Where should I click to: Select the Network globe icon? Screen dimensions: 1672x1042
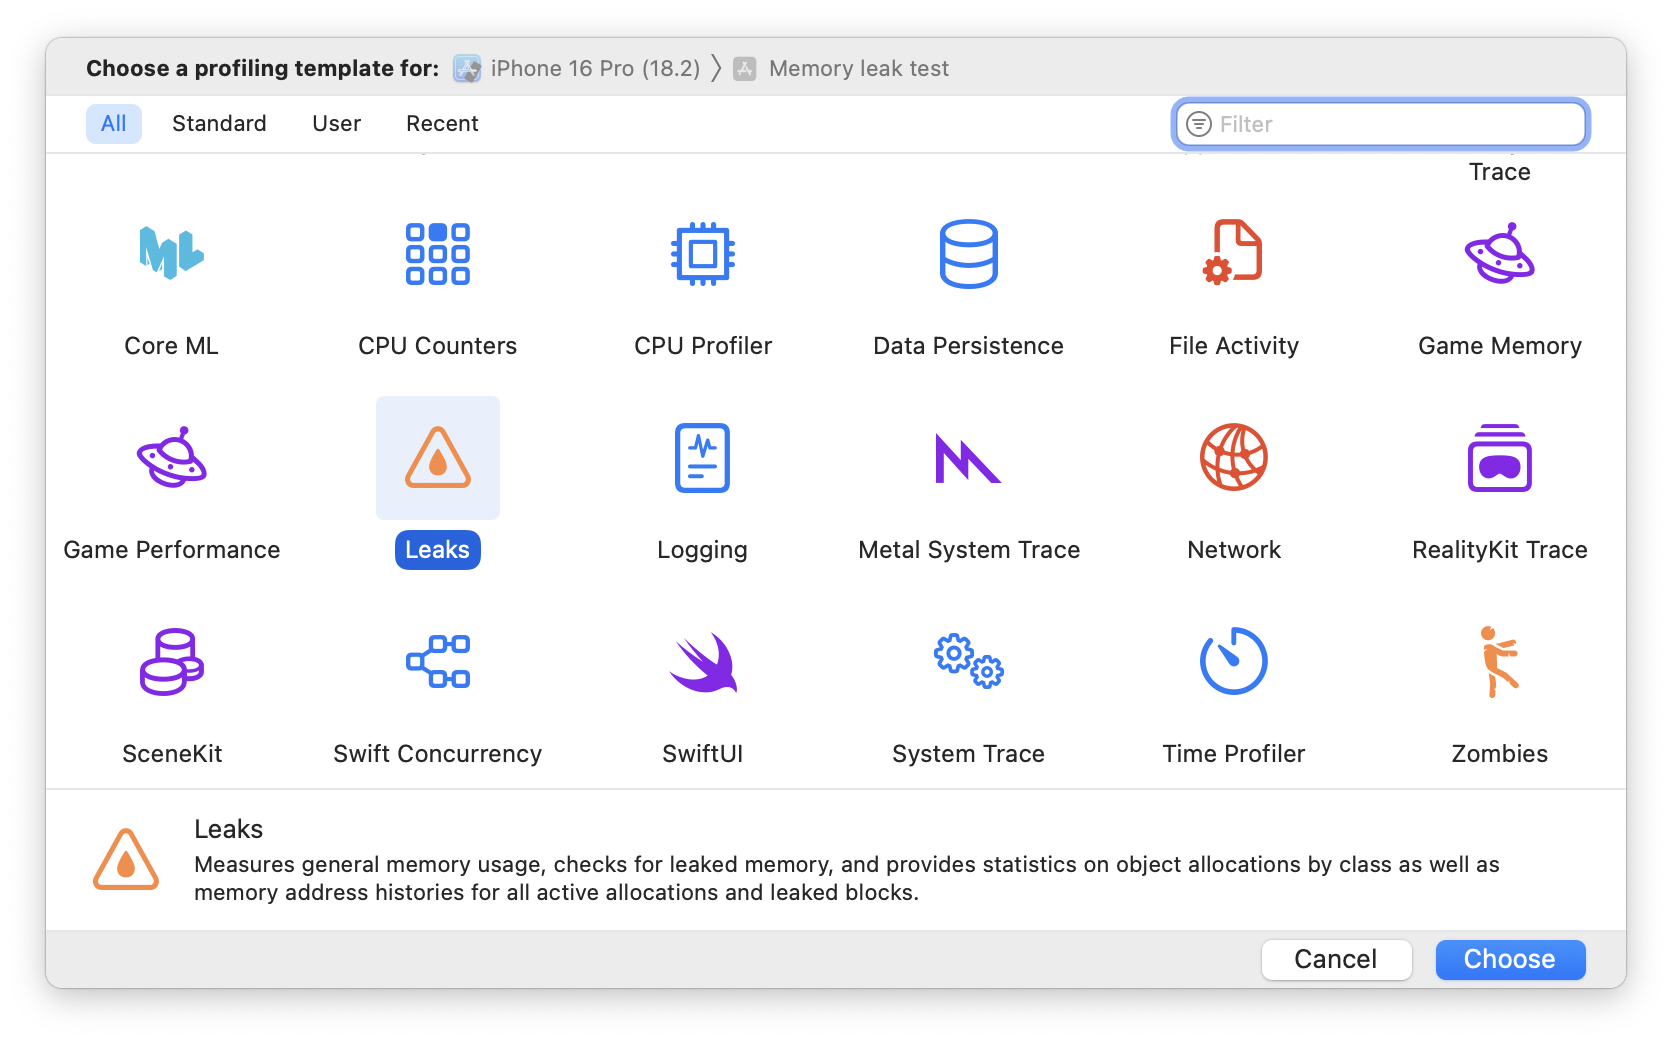coord(1234,457)
